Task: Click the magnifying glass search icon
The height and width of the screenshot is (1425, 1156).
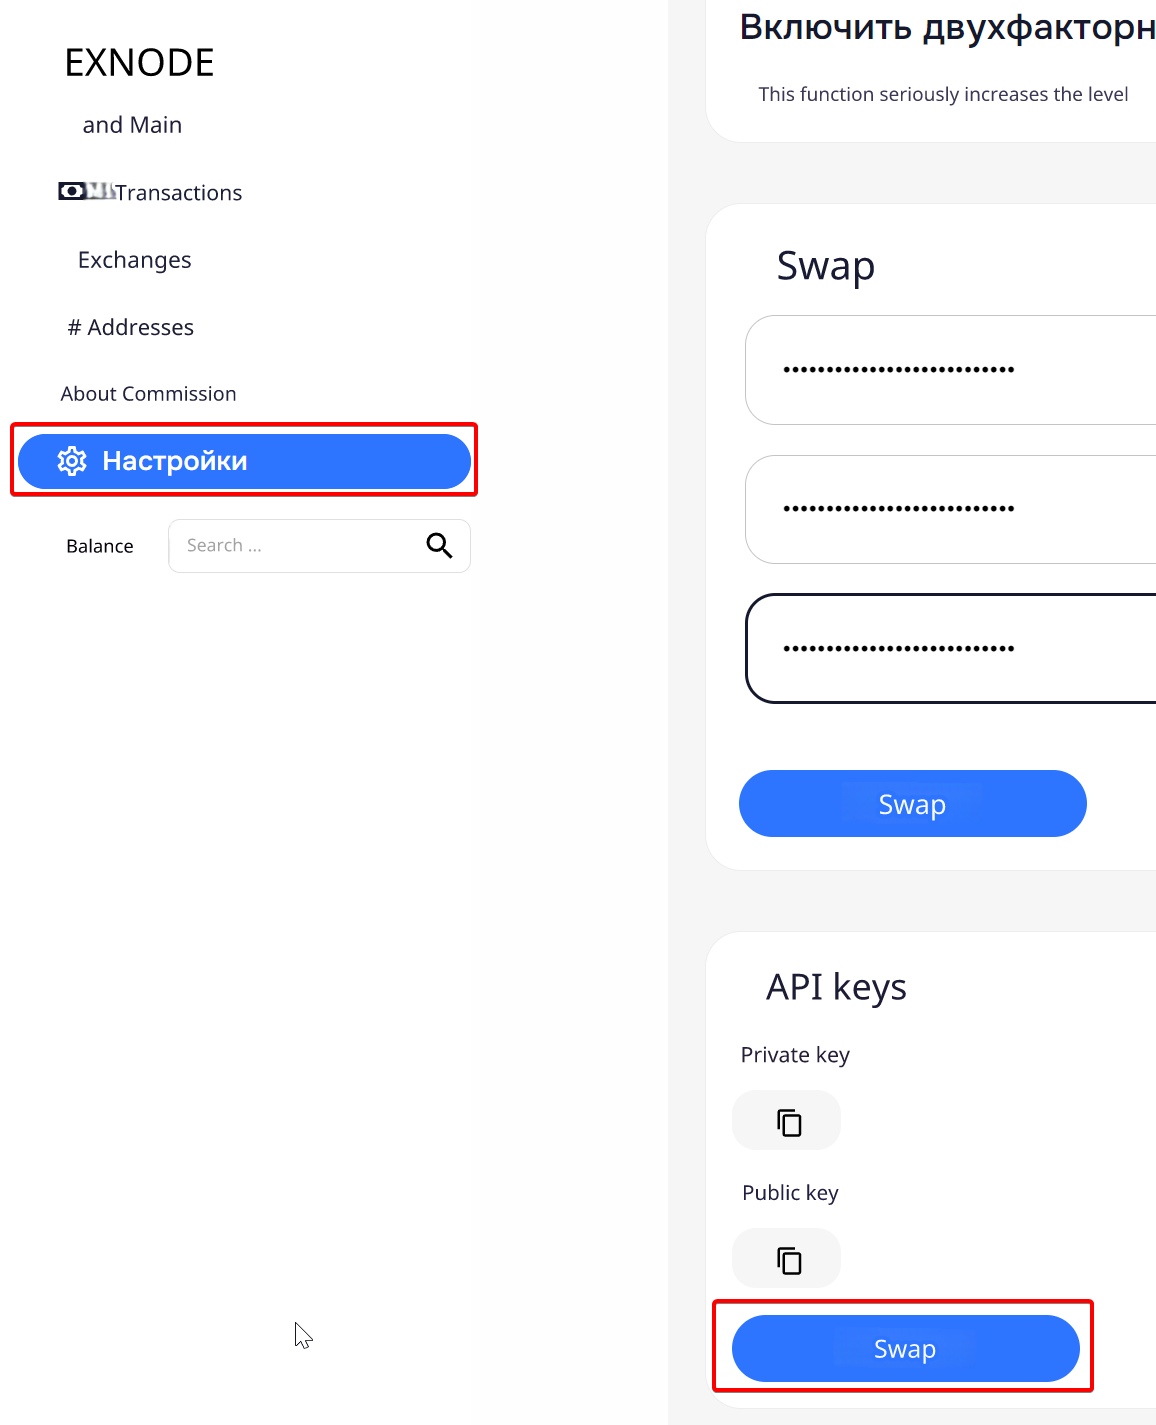Action: tap(439, 545)
